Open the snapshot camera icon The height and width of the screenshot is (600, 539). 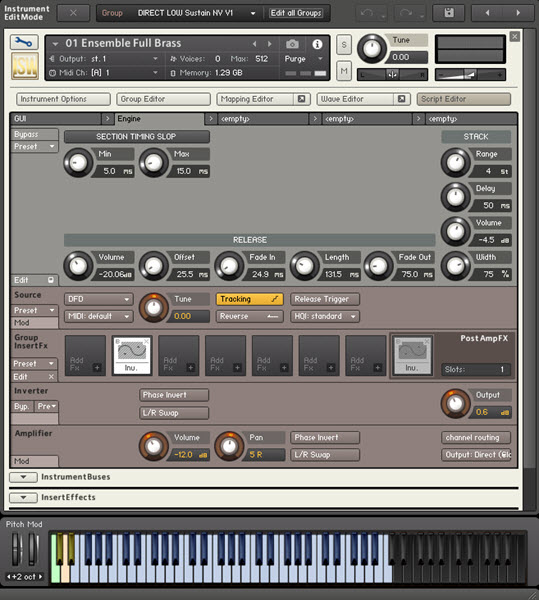(292, 44)
